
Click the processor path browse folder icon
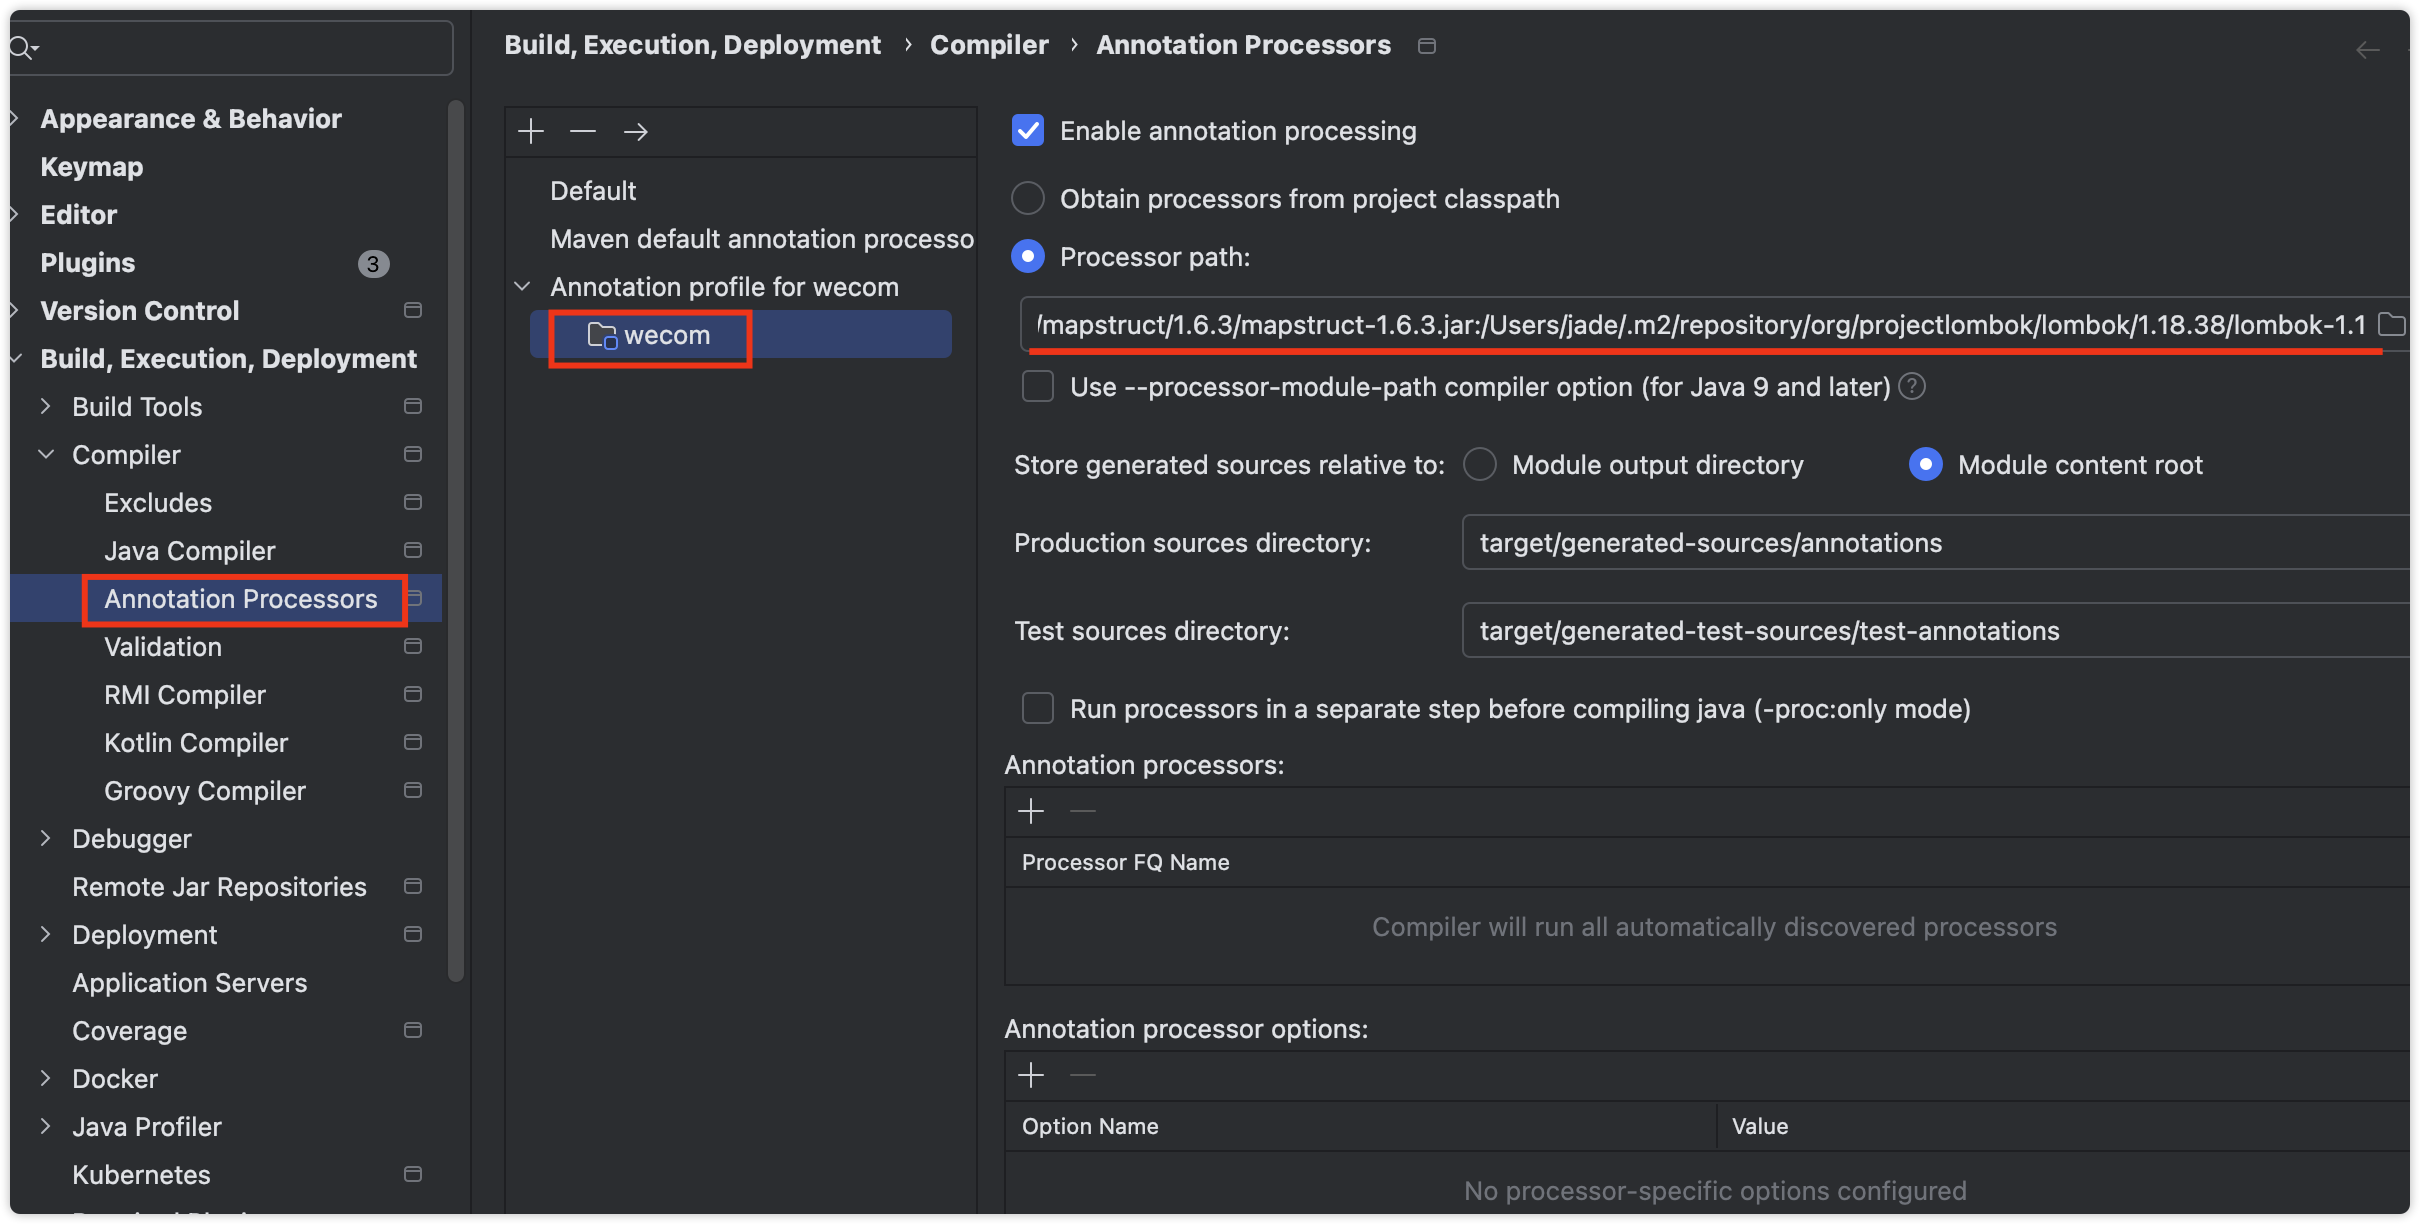click(x=2390, y=324)
